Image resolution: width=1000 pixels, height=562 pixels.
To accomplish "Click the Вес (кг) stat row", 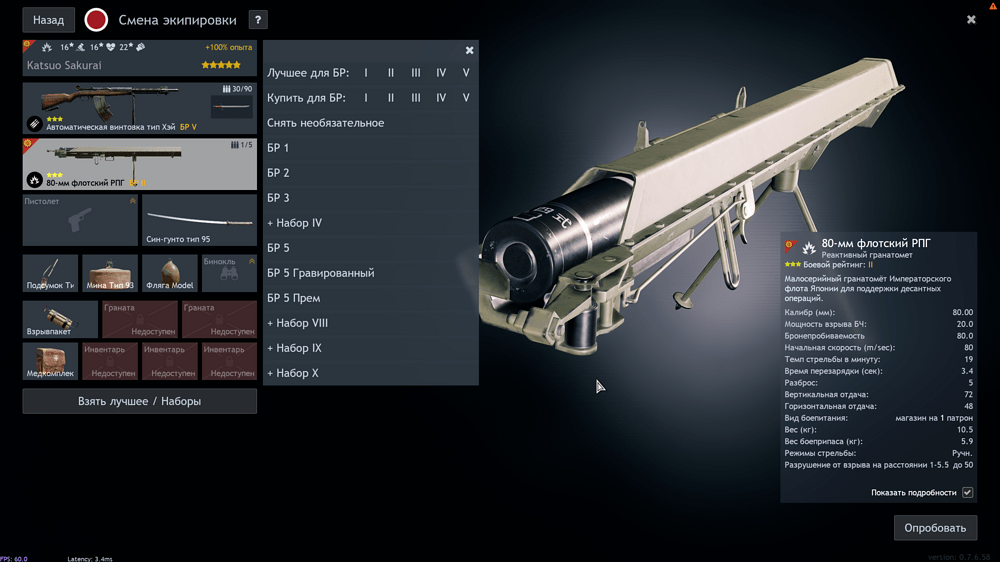I will (x=878, y=429).
